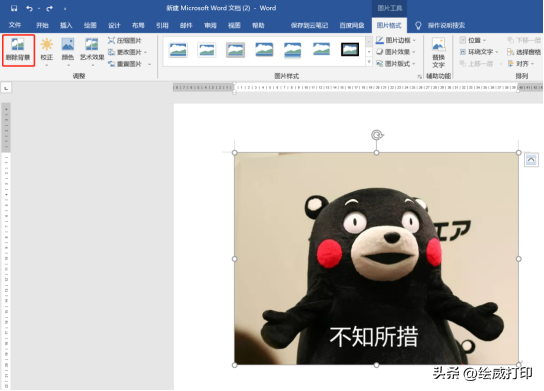Click the top-left resize handle of picture

[x=235, y=153]
